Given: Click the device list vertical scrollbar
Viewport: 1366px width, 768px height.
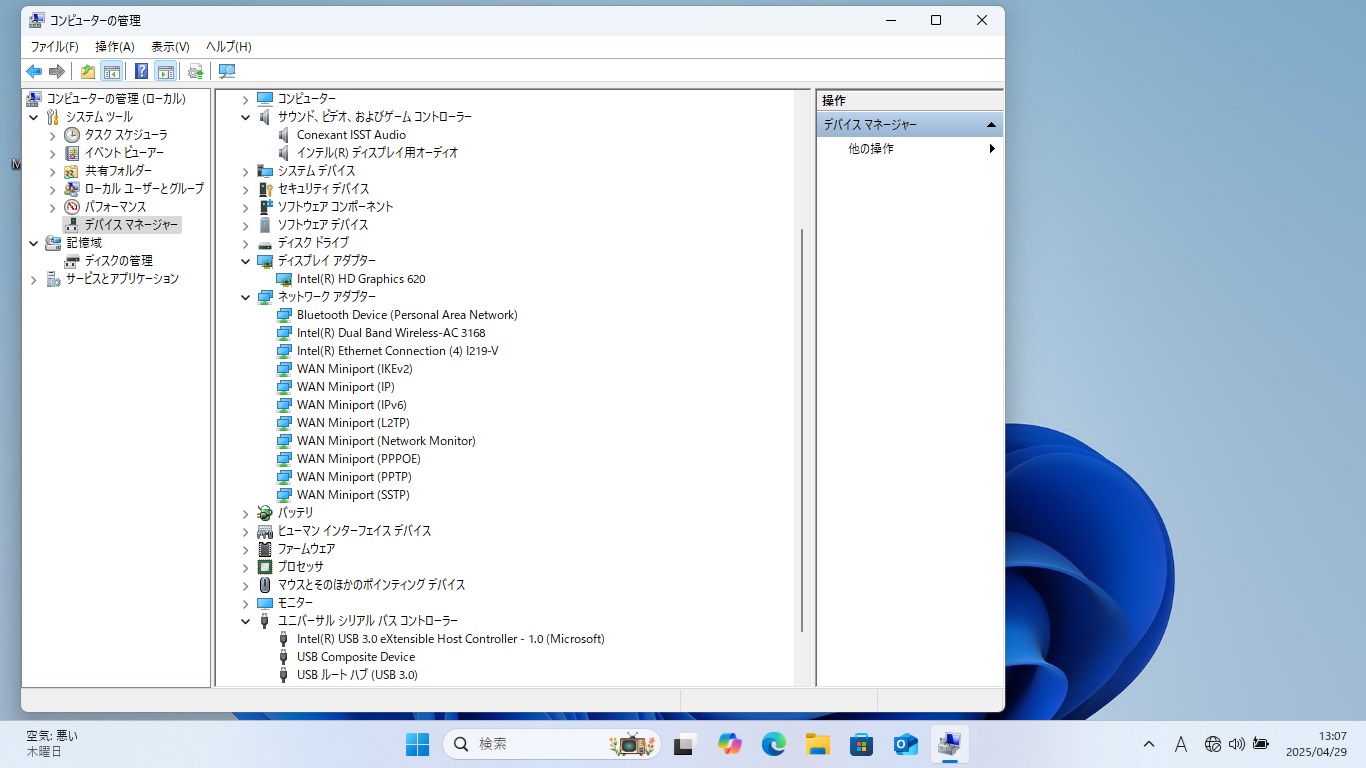Looking at the screenshot, I should [803, 430].
